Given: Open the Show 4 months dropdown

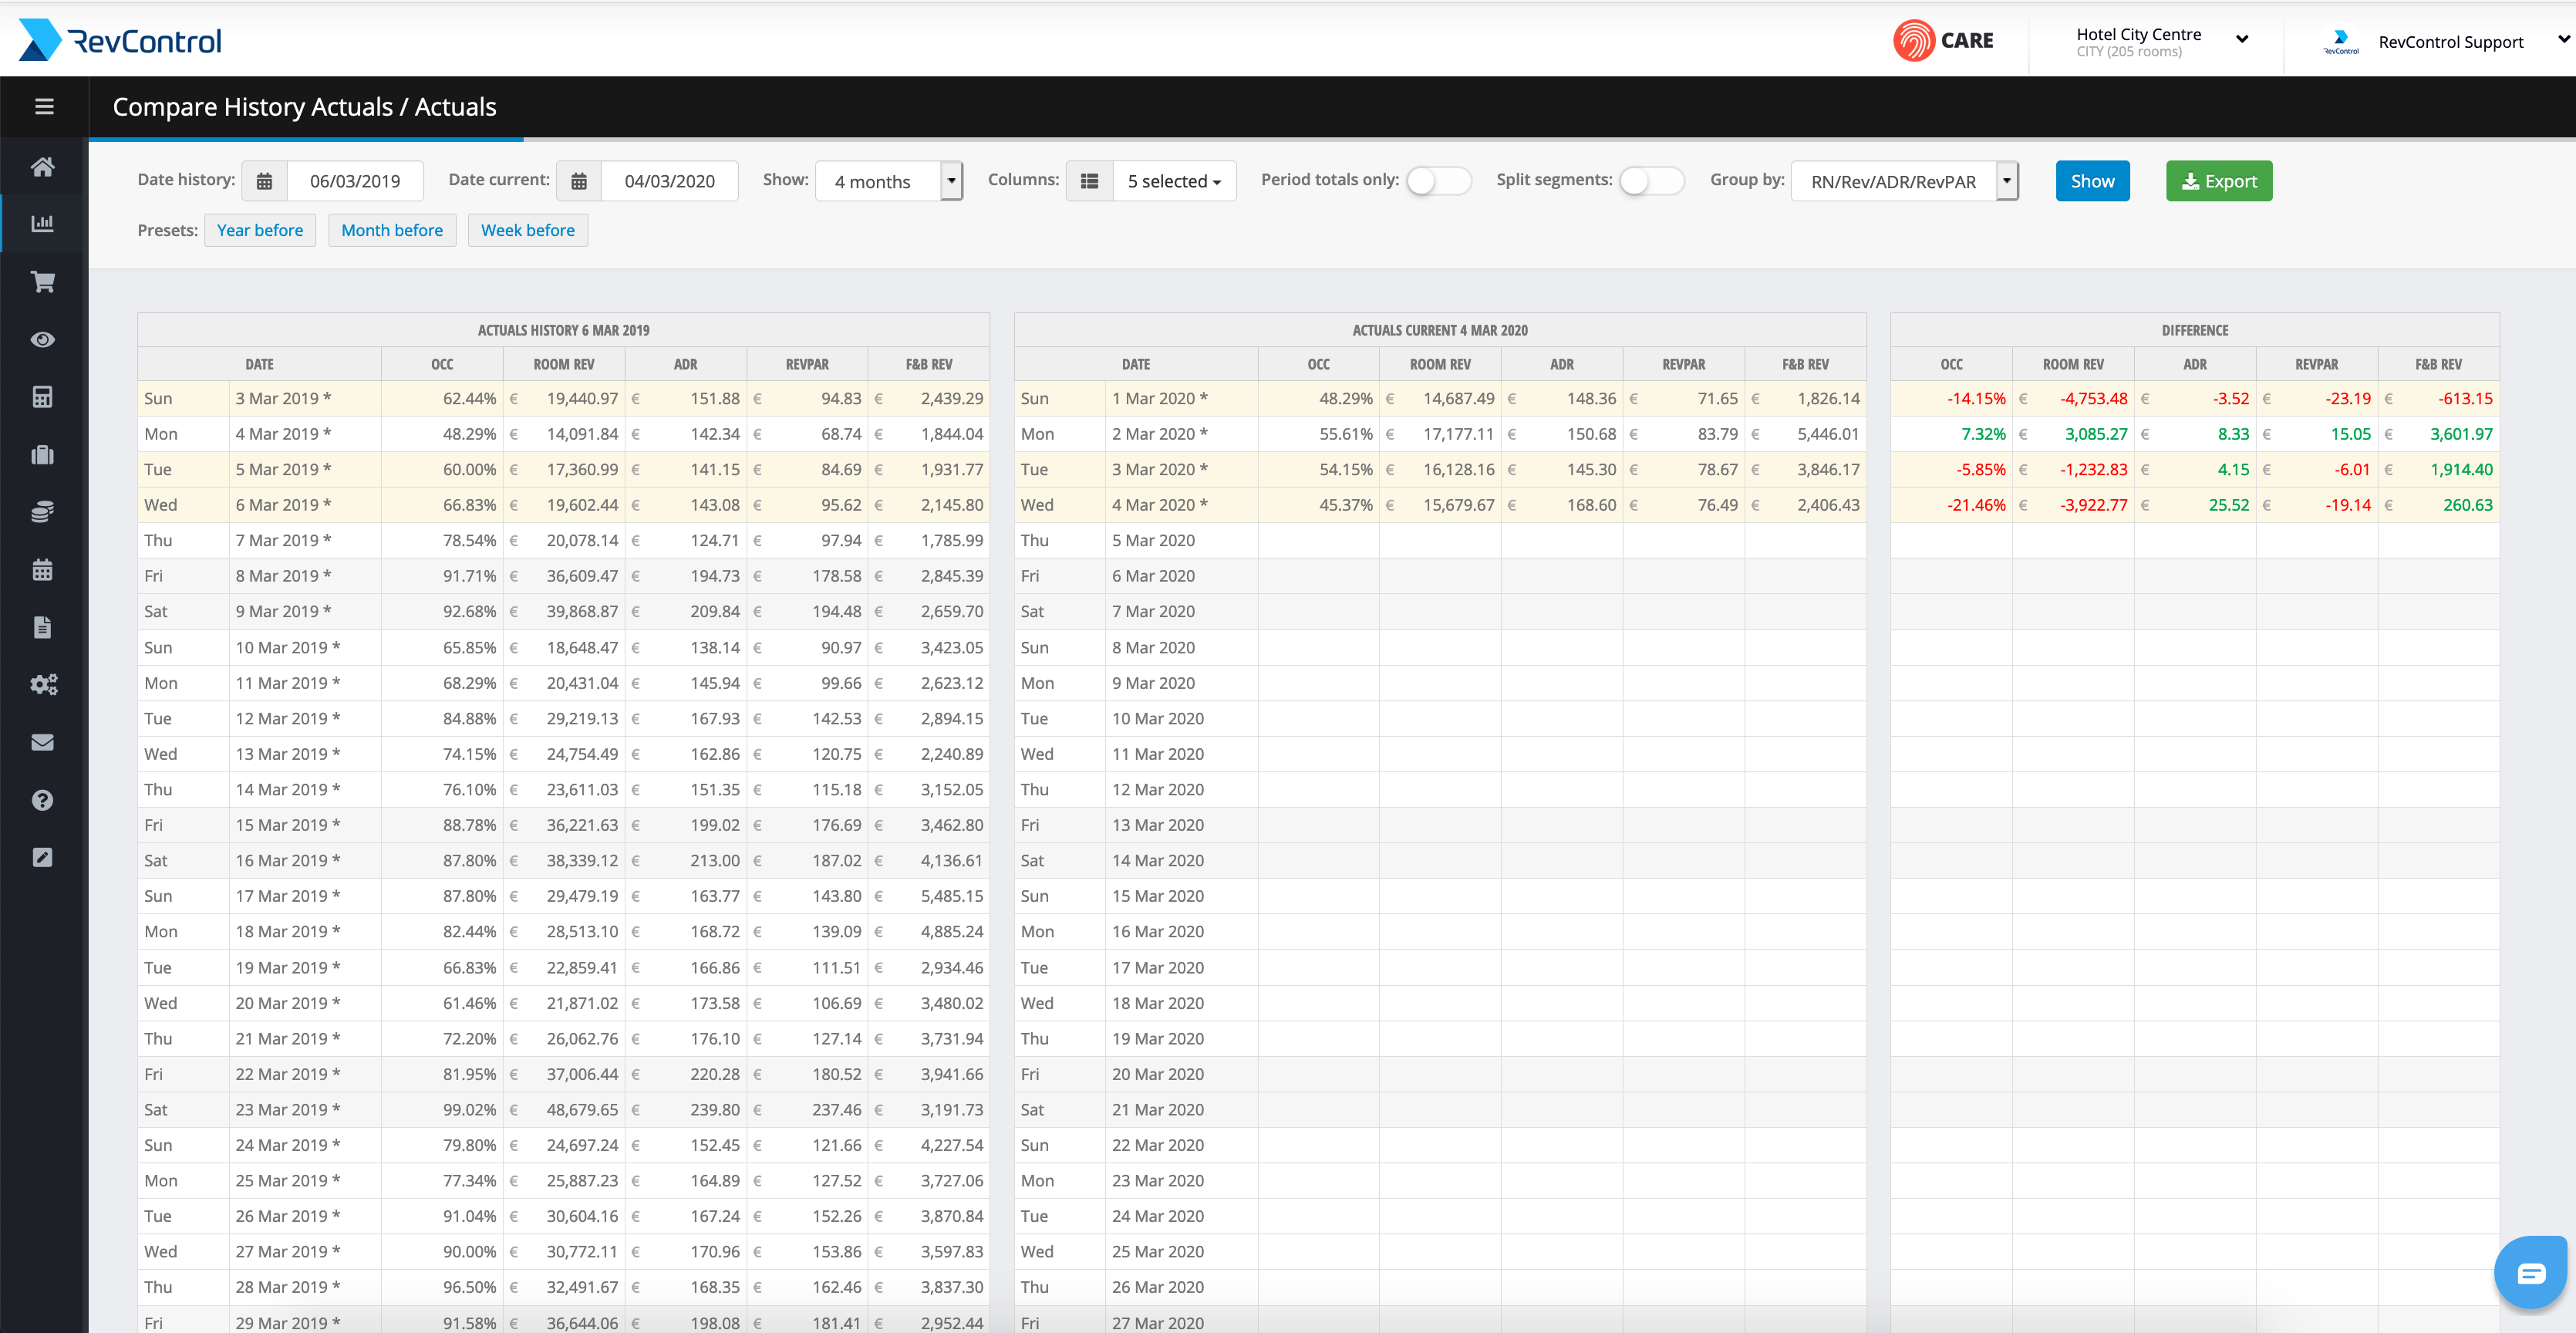Looking at the screenshot, I should pos(889,181).
